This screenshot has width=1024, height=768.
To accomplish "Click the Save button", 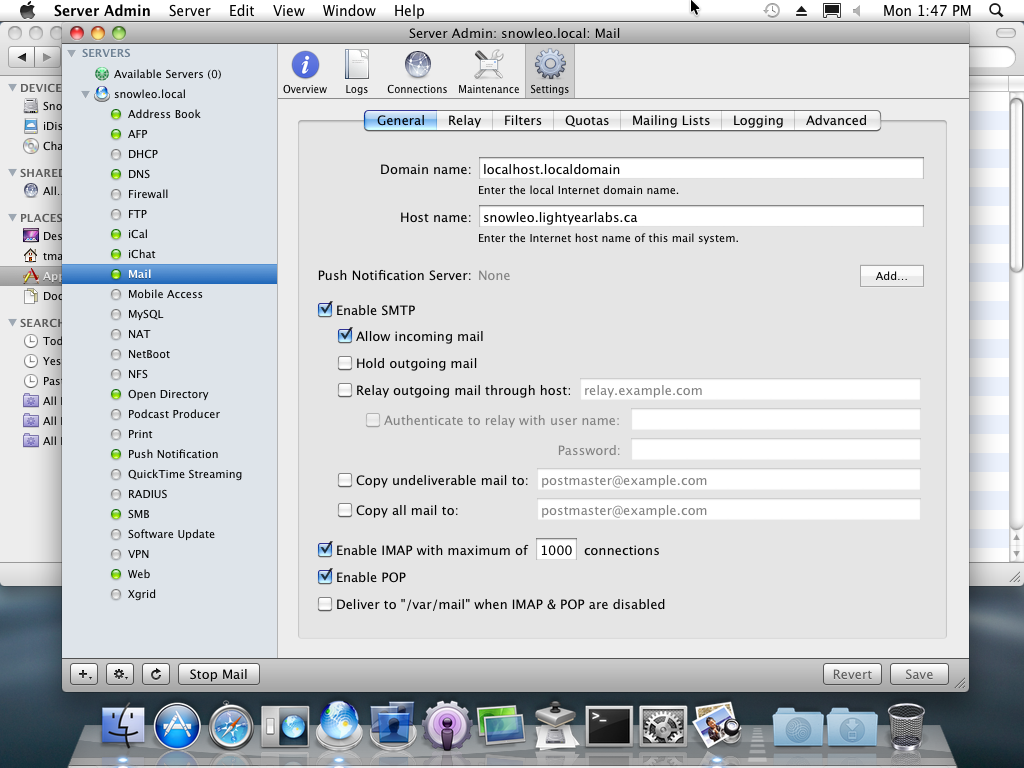I will point(918,674).
